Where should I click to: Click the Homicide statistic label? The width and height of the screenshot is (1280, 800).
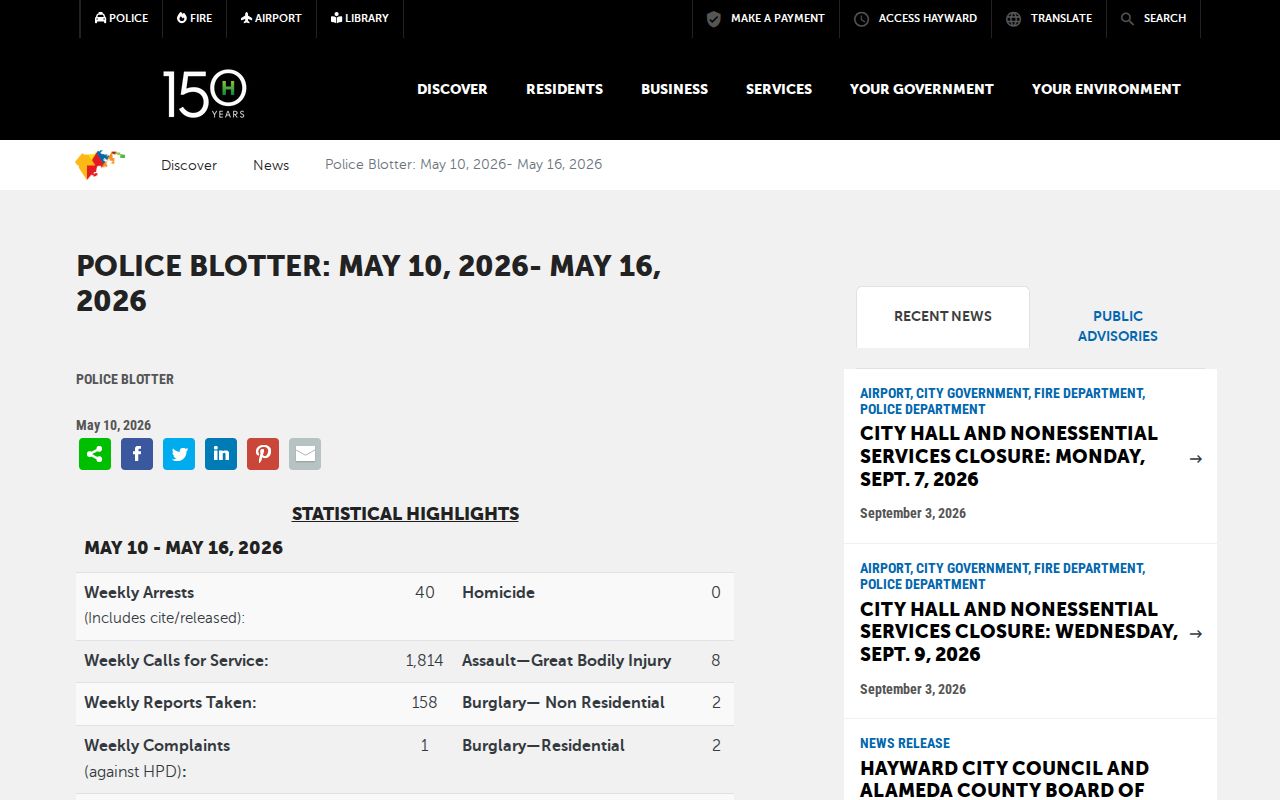coord(498,593)
